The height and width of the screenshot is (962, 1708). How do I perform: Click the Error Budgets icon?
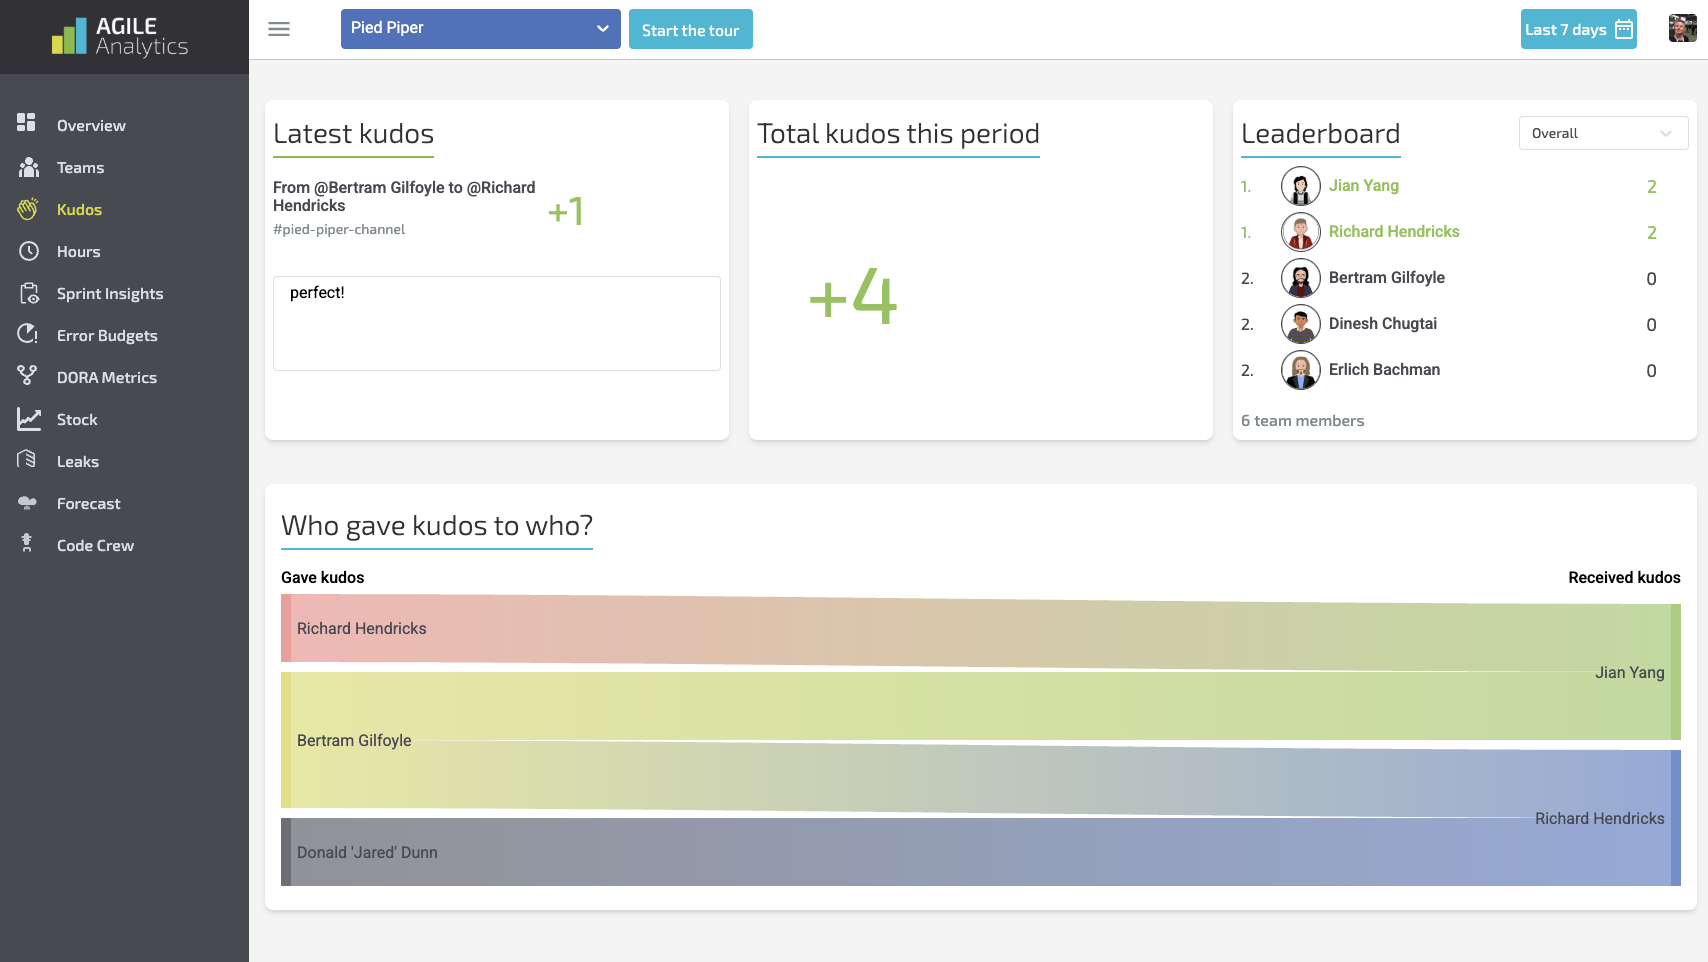pos(28,334)
